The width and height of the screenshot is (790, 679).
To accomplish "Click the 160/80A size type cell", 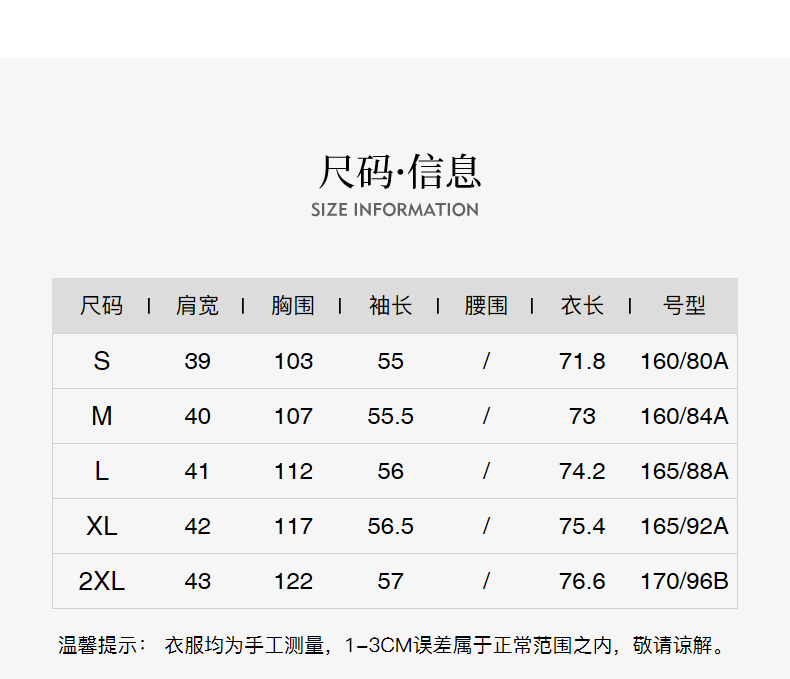I will click(x=684, y=361).
